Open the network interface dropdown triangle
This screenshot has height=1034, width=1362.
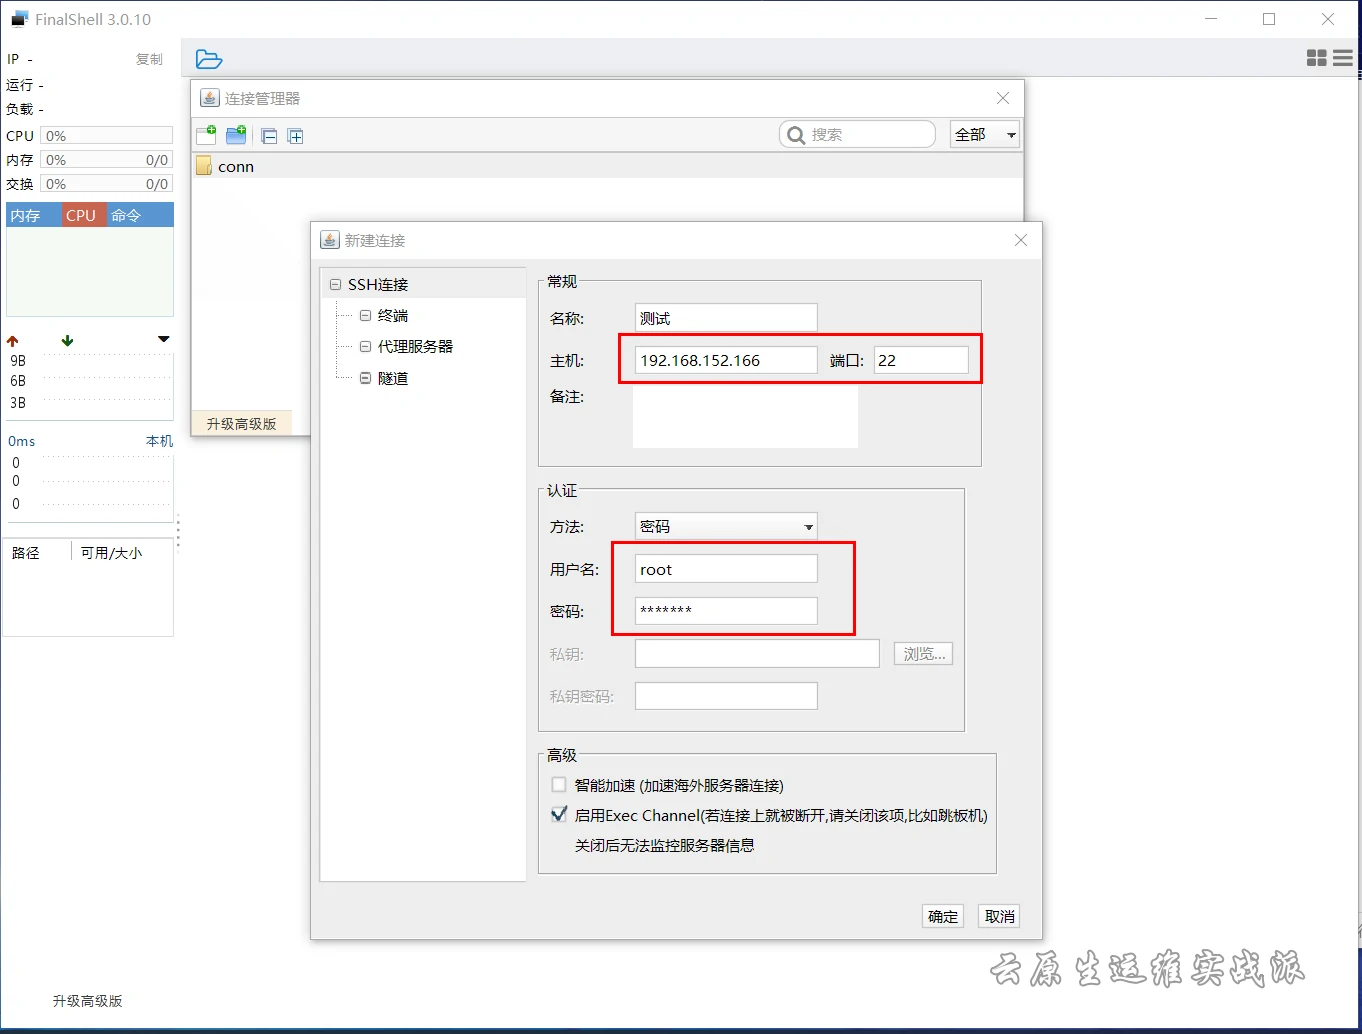(164, 340)
